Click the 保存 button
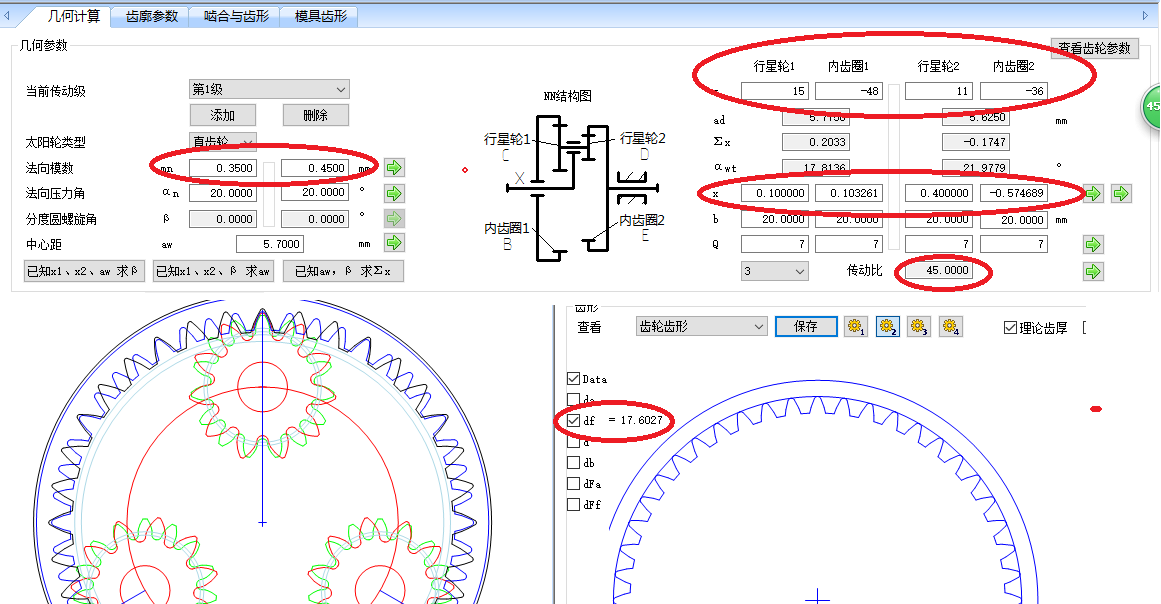 click(x=806, y=326)
